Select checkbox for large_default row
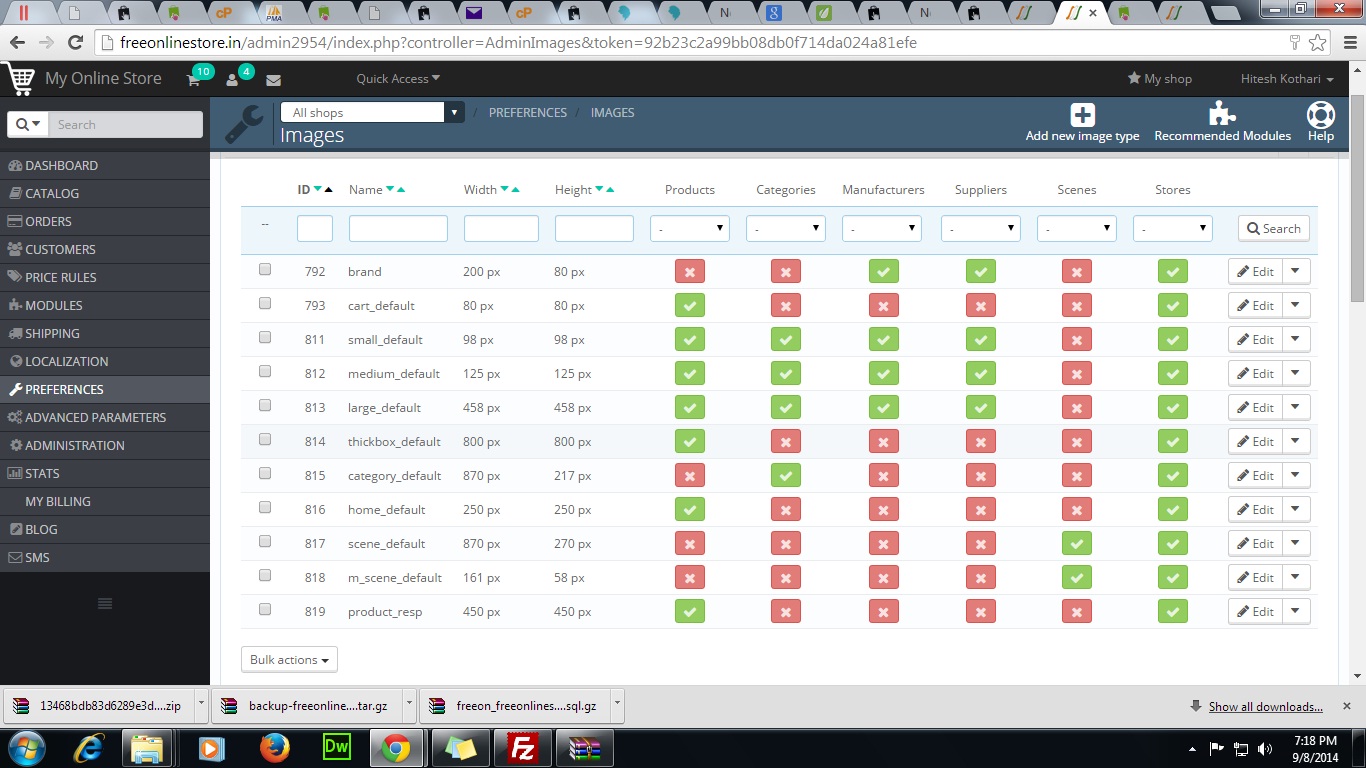 pyautogui.click(x=265, y=405)
